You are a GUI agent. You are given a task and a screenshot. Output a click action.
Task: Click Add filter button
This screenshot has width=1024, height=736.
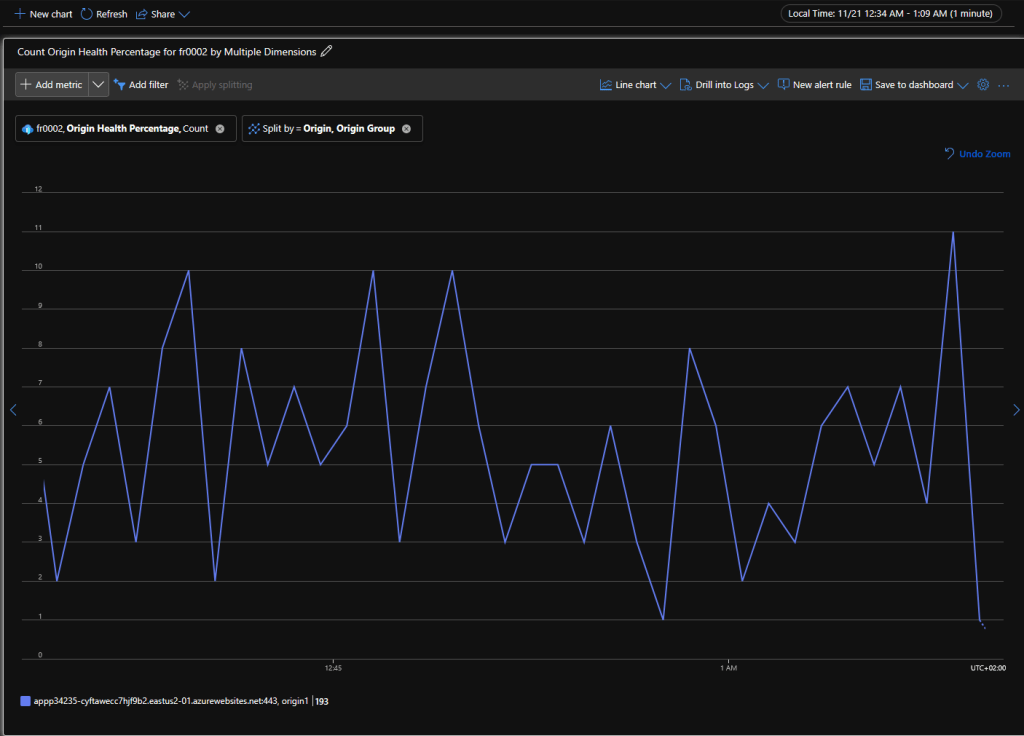[141, 85]
